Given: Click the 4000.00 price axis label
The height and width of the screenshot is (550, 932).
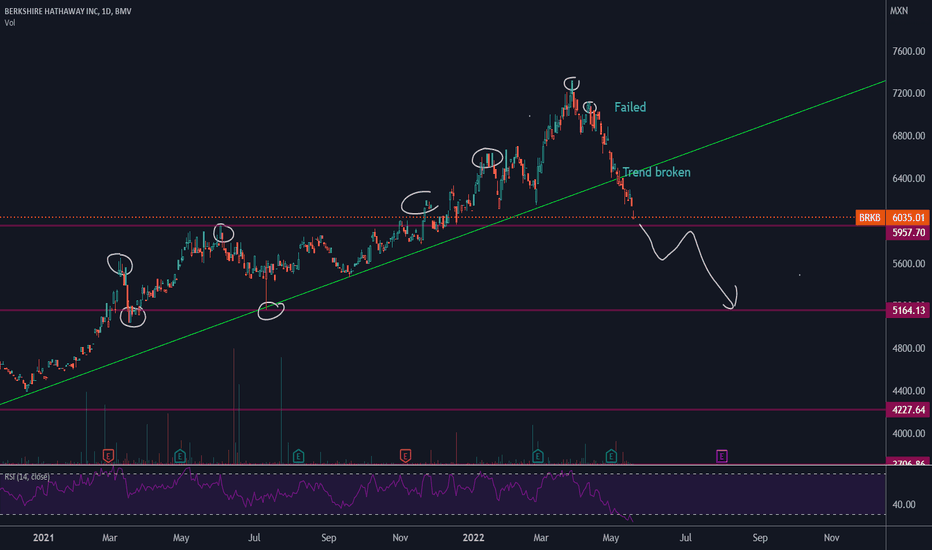Looking at the screenshot, I should pos(908,433).
